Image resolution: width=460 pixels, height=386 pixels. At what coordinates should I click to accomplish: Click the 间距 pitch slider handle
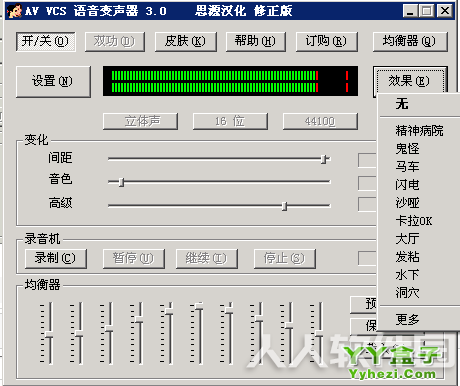[324, 159]
